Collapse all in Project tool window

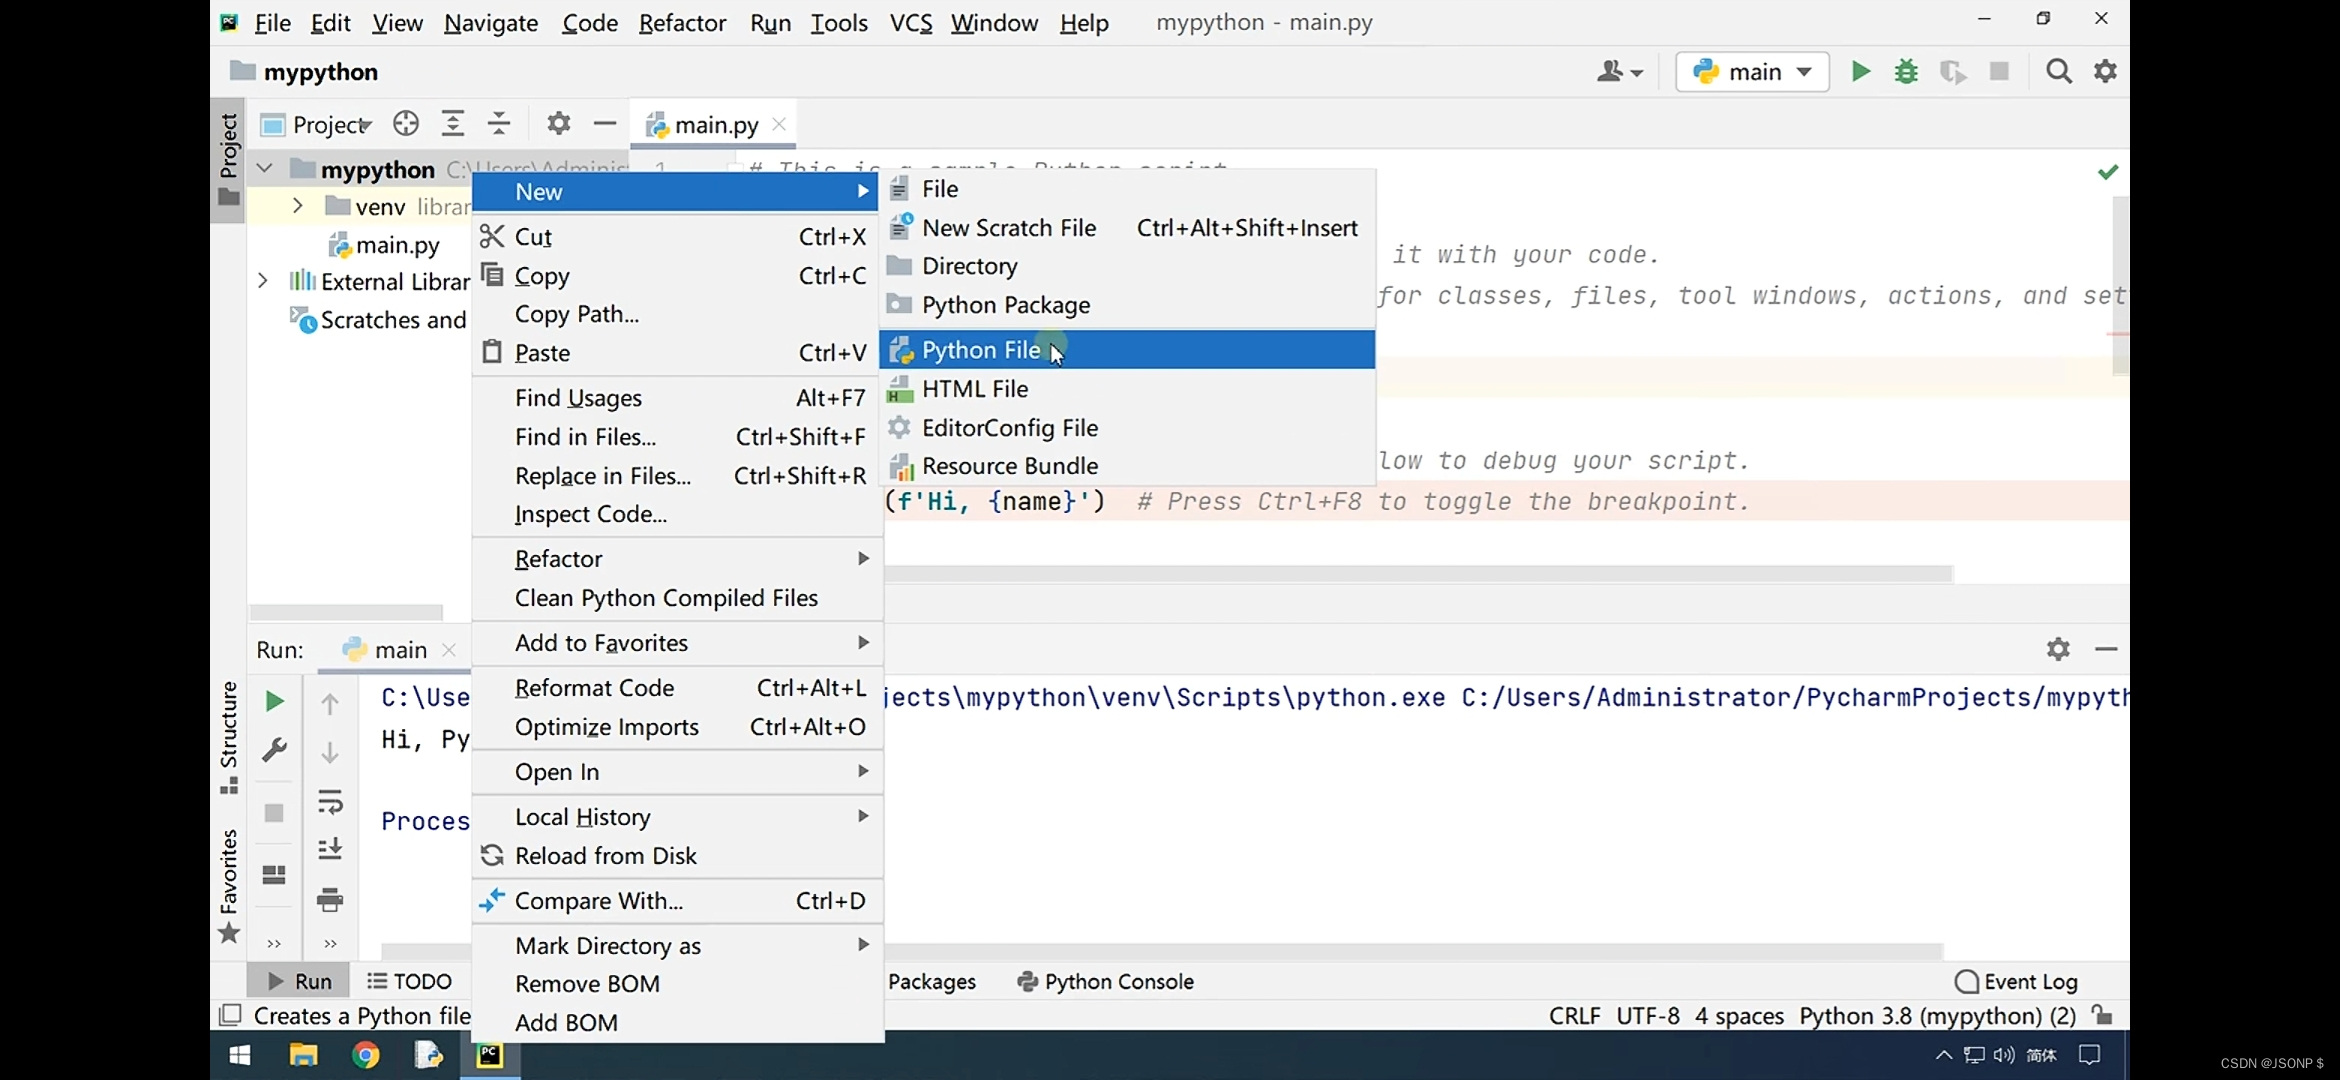499,124
